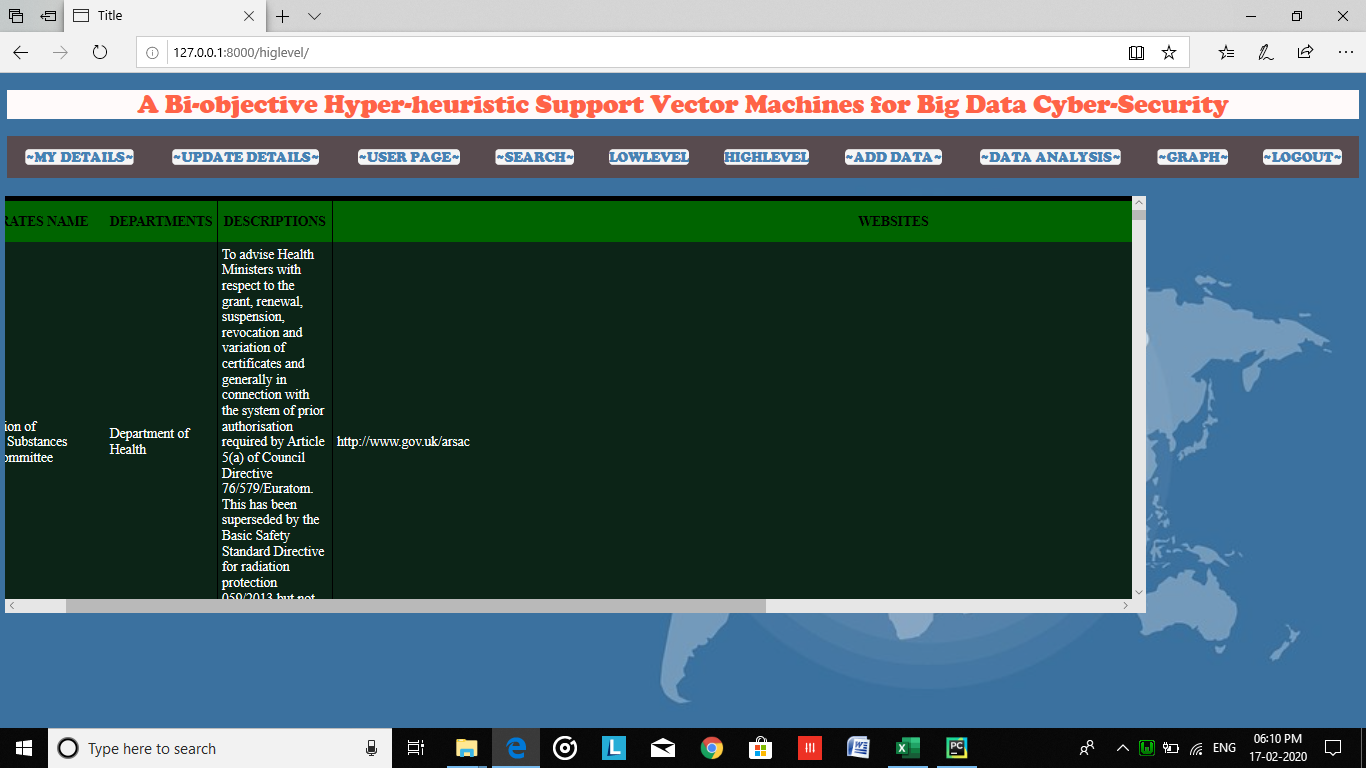Close the Title tab
1366x768 pixels.
[x=249, y=16]
